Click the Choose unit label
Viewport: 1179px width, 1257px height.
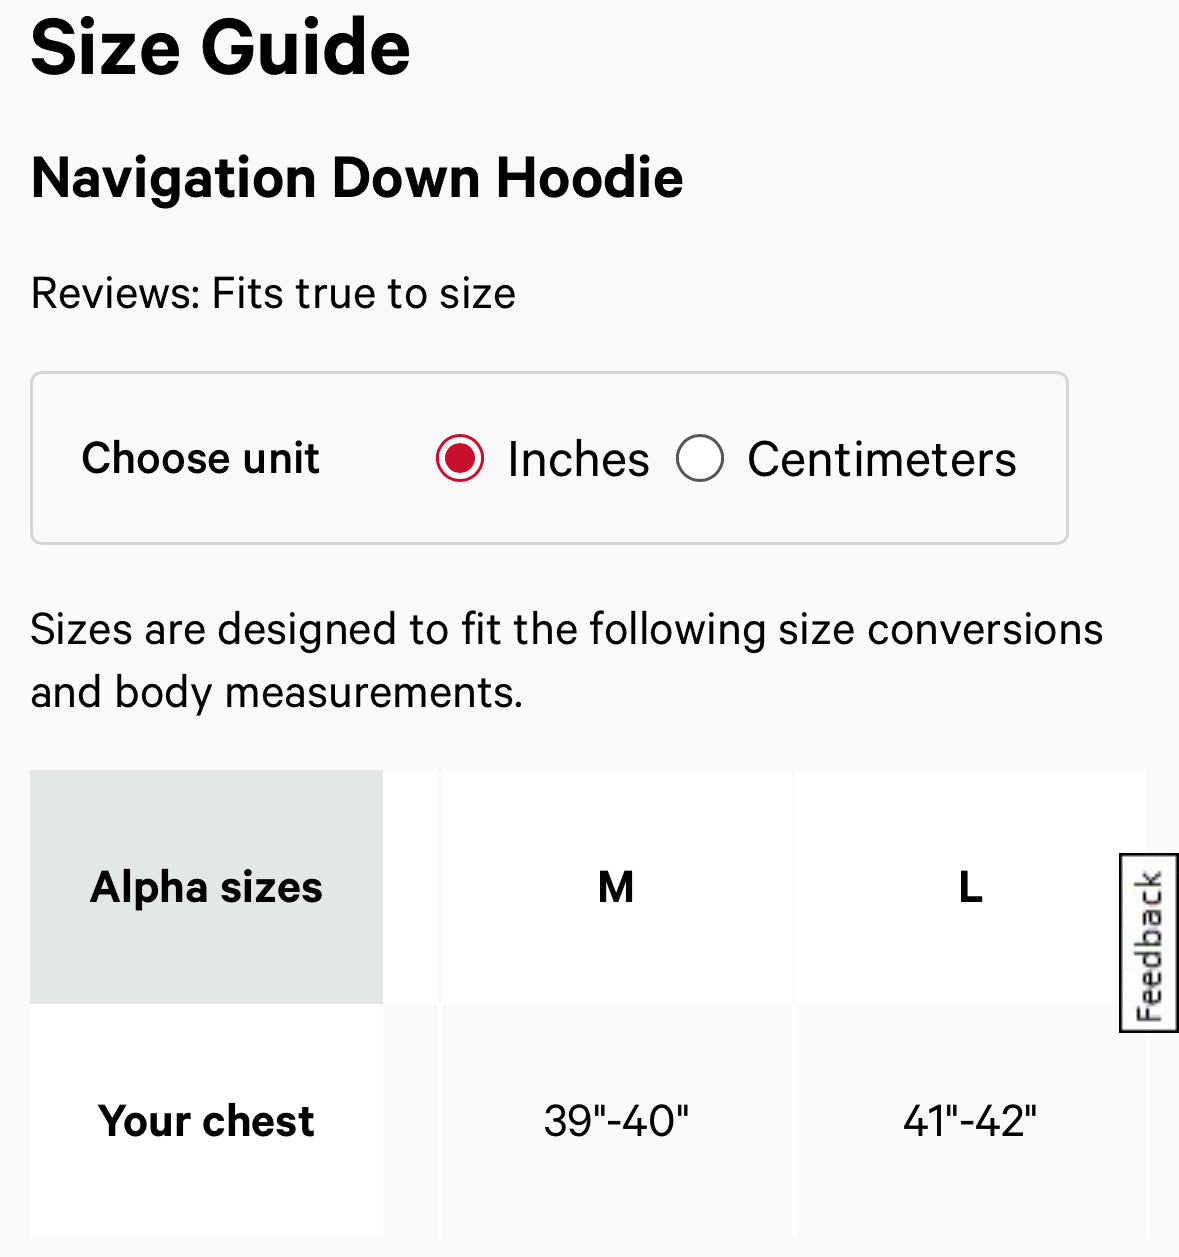[x=200, y=458]
